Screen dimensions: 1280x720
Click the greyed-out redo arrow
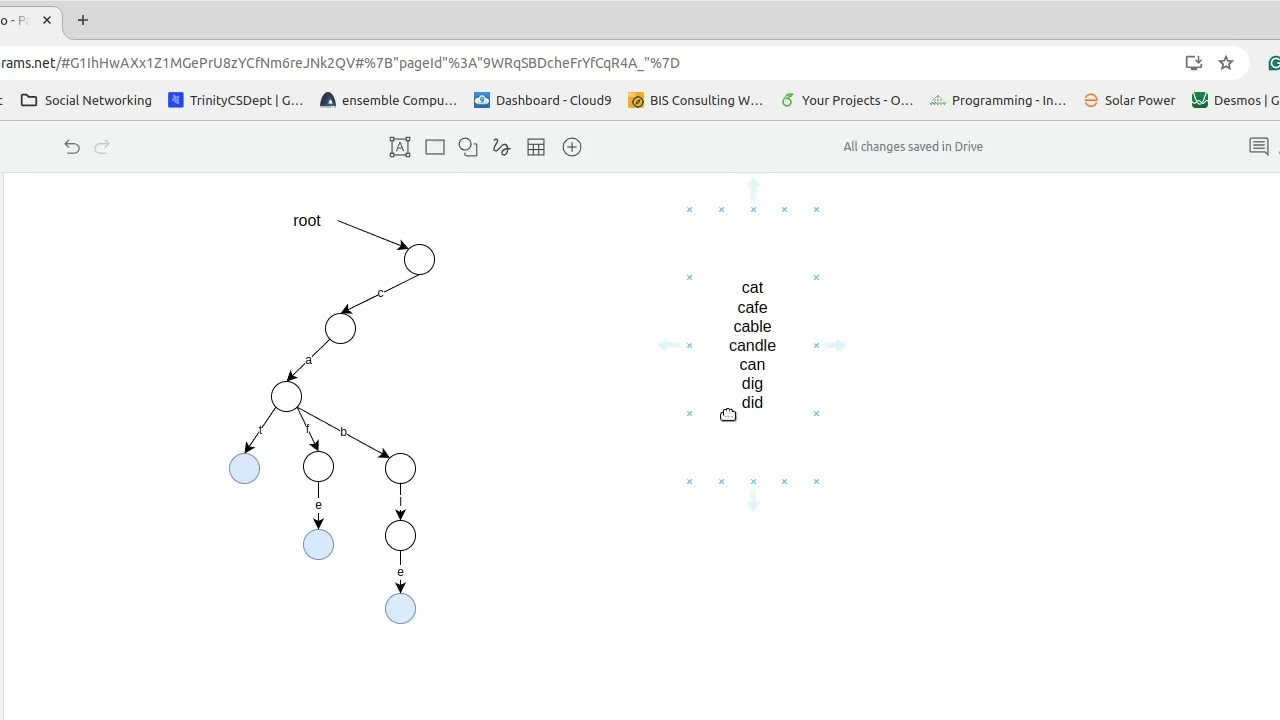[101, 147]
